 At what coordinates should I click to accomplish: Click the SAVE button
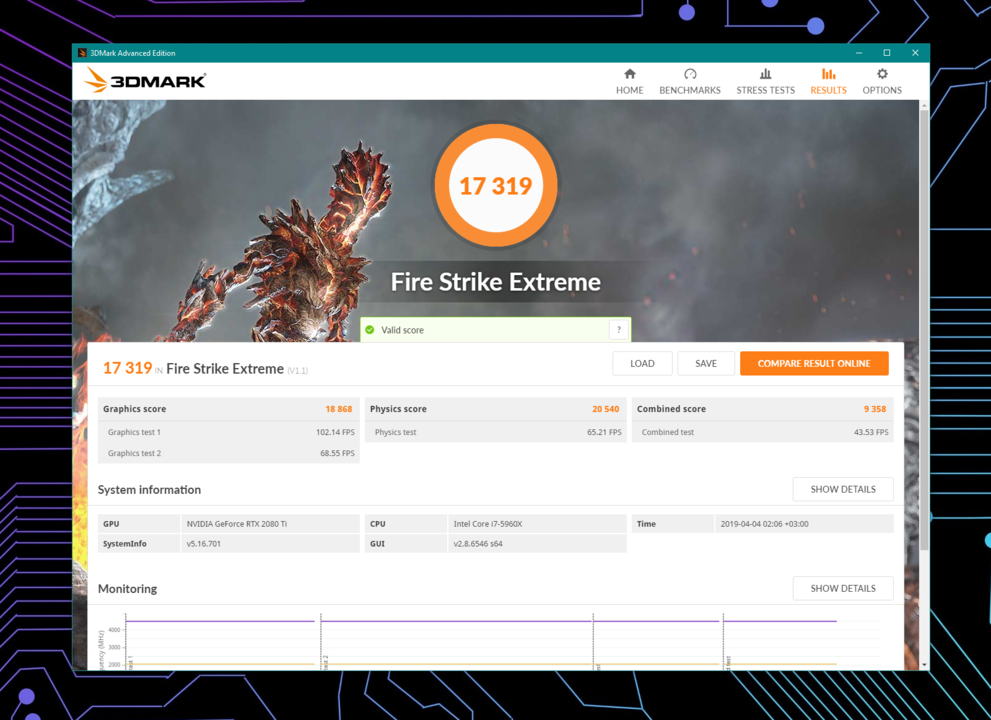(706, 363)
